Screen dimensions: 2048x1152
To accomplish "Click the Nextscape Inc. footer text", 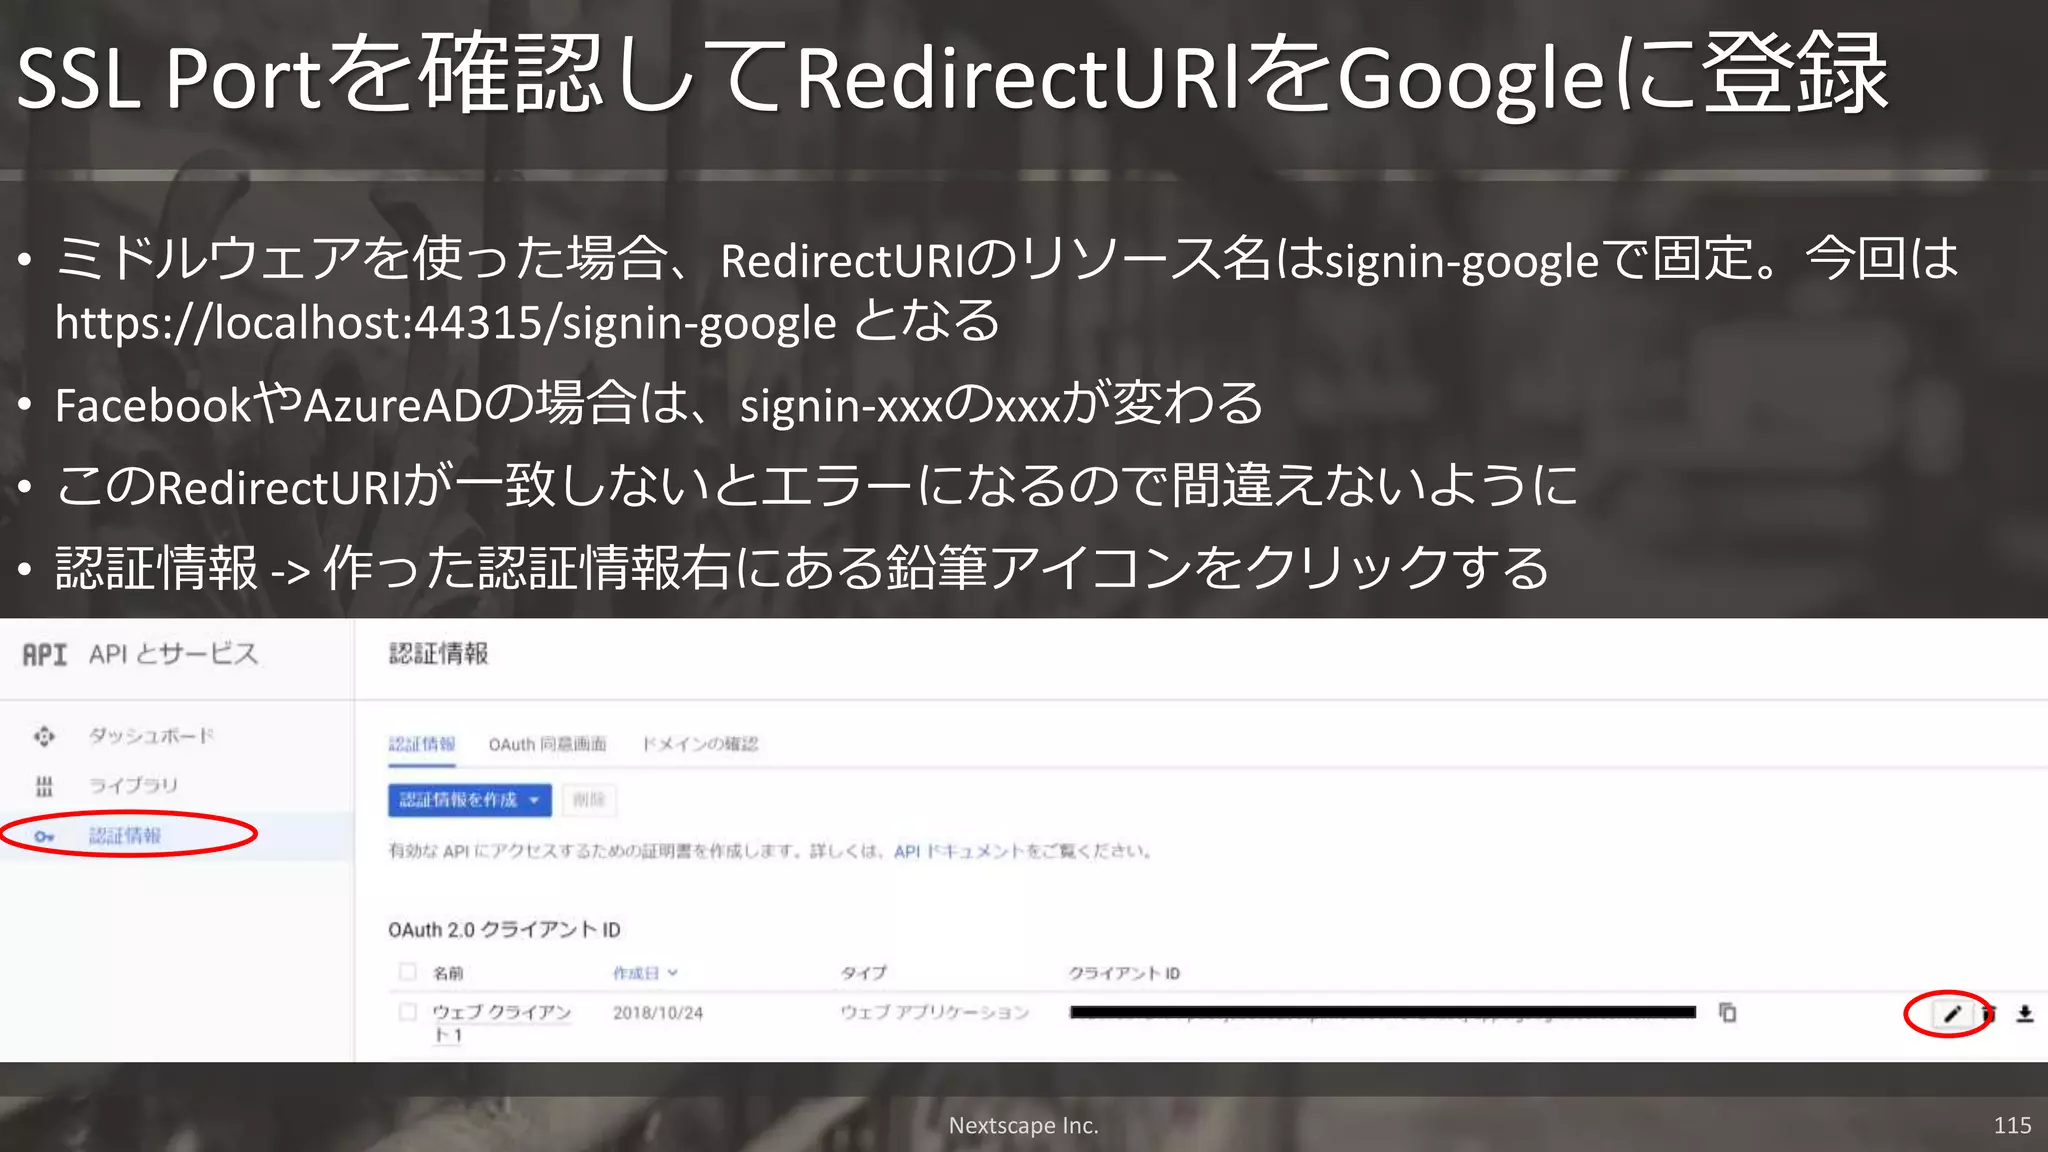I will point(1023,1125).
